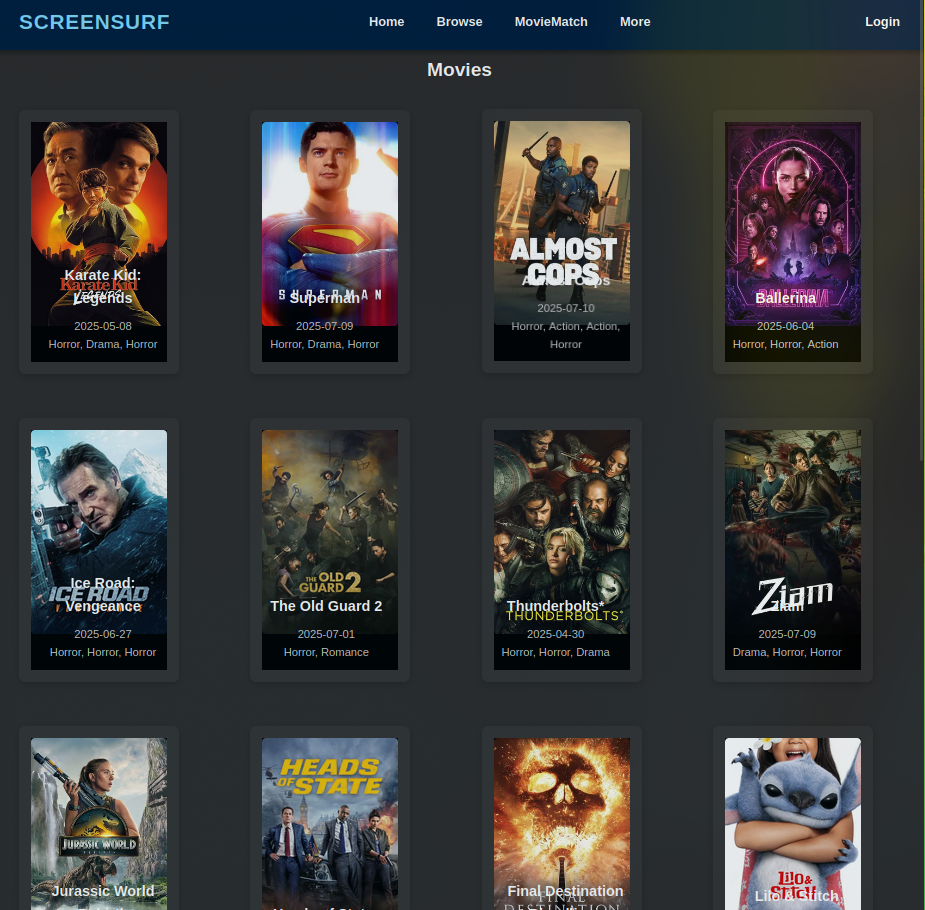This screenshot has width=925, height=910.
Task: Click Ziam's release date 2025-07-09
Action: [x=787, y=634]
